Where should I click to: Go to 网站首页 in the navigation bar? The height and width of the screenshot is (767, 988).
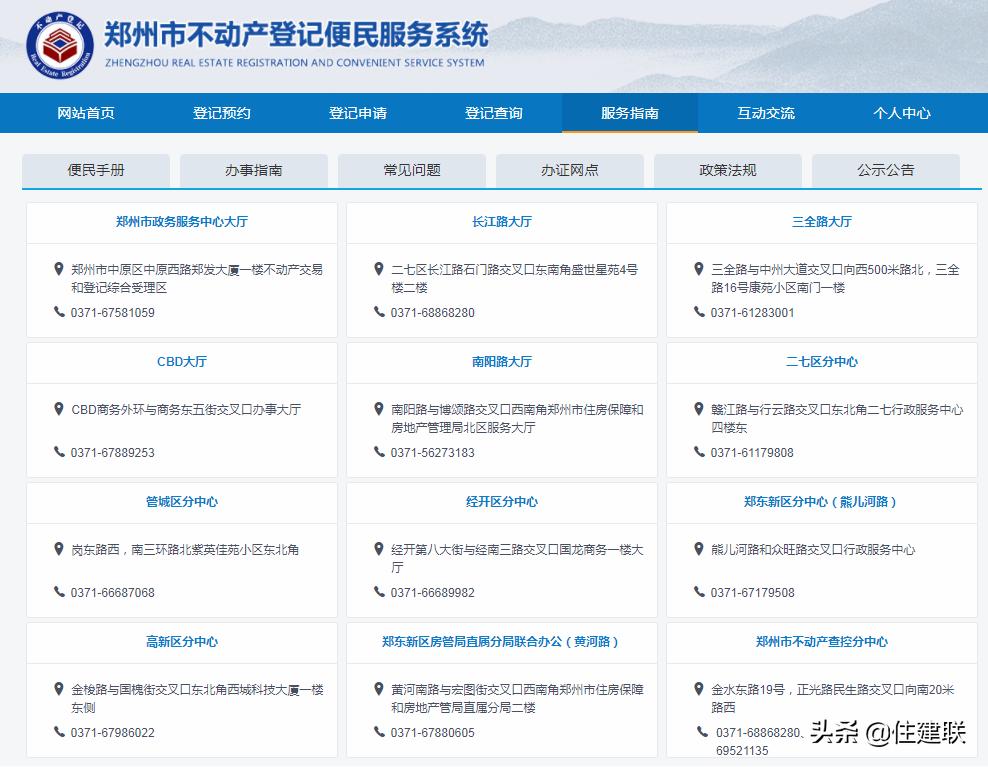[x=86, y=113]
